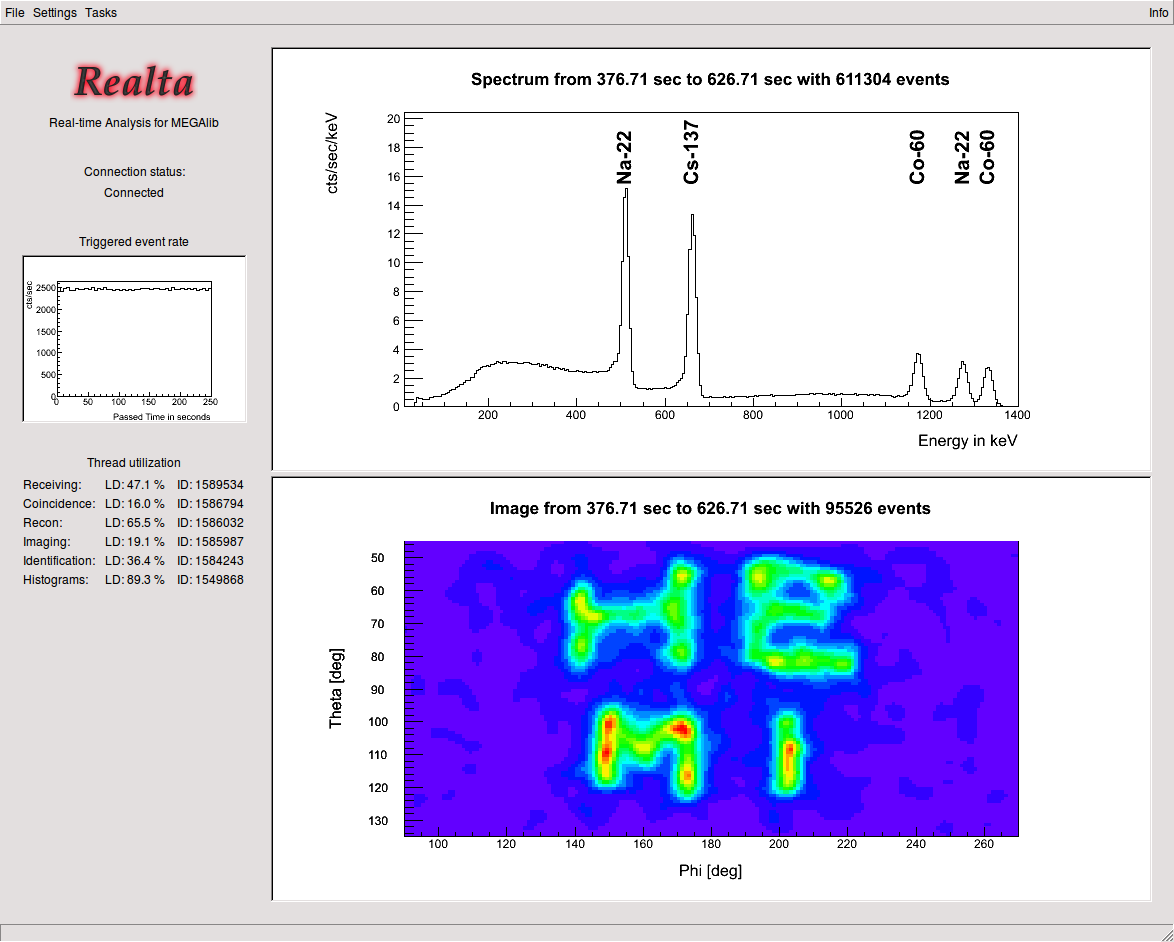The height and width of the screenshot is (942, 1174).
Task: Click the Cs-137 peak label
Action: pyautogui.click(x=691, y=154)
